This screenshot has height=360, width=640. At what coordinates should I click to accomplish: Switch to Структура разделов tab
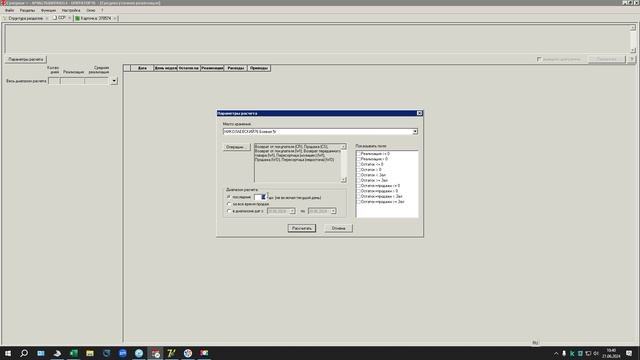click(25, 18)
